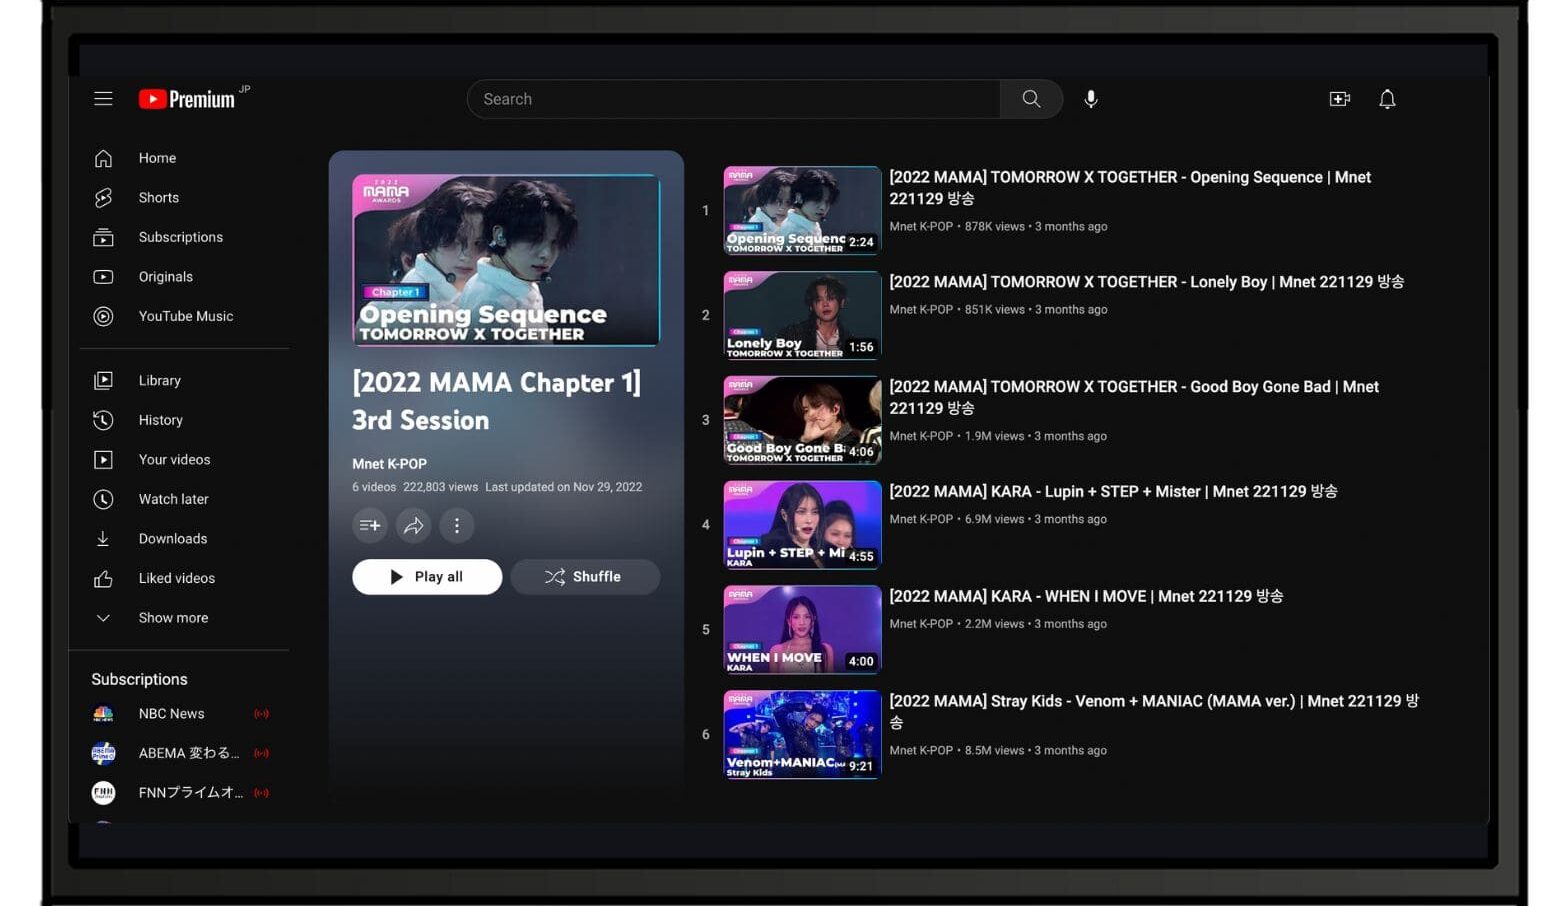The image size is (1563, 906).
Task: Open TXT Good Boy Gone Bad title
Action: (1134, 397)
